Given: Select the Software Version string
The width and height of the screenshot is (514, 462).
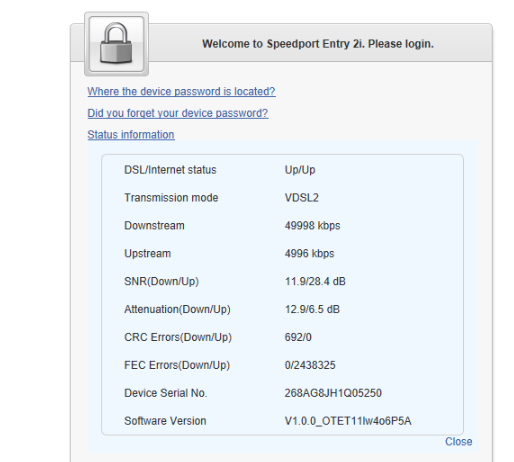Looking at the screenshot, I should (348, 421).
